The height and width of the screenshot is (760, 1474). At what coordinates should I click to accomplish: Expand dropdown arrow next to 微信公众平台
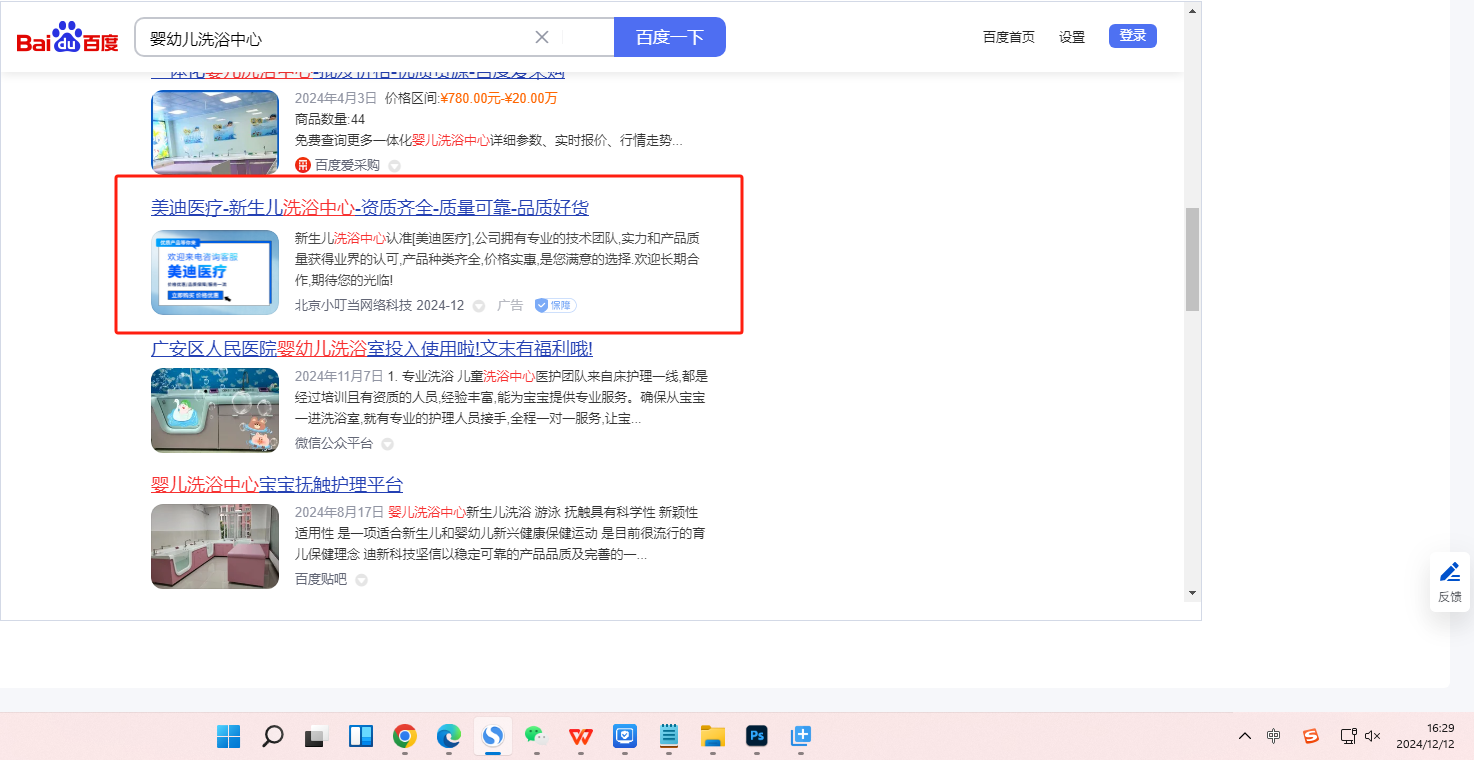pos(388,444)
